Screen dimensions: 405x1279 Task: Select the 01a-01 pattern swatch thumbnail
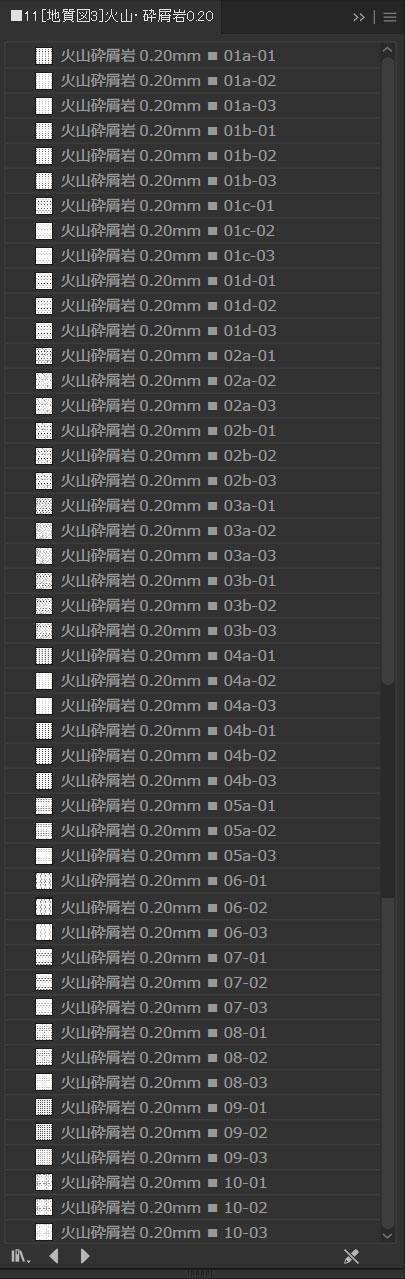pyautogui.click(x=44, y=56)
